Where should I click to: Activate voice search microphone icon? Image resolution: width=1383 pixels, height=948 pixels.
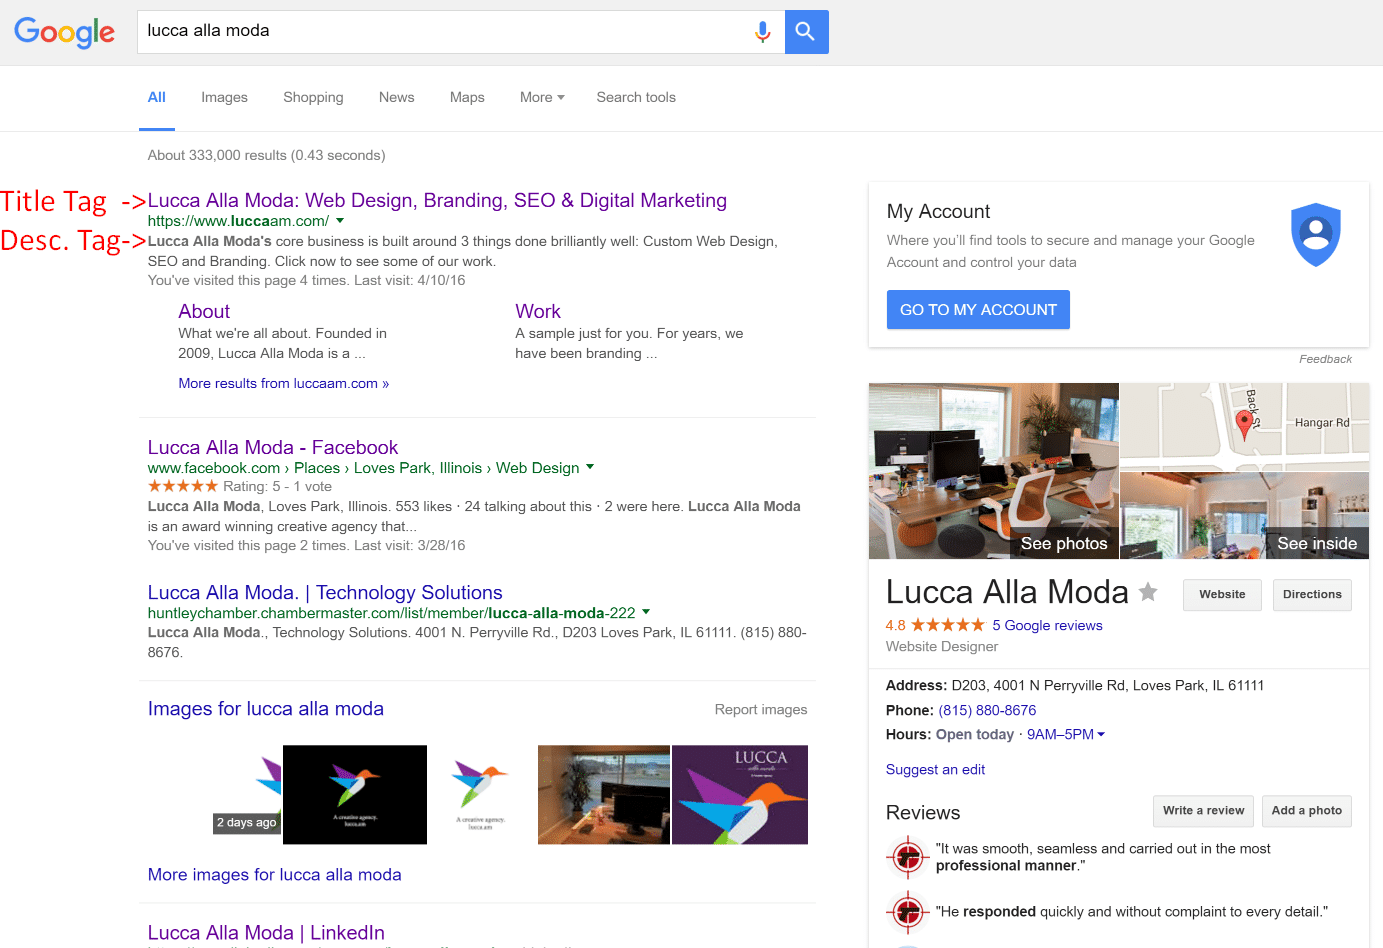762,32
